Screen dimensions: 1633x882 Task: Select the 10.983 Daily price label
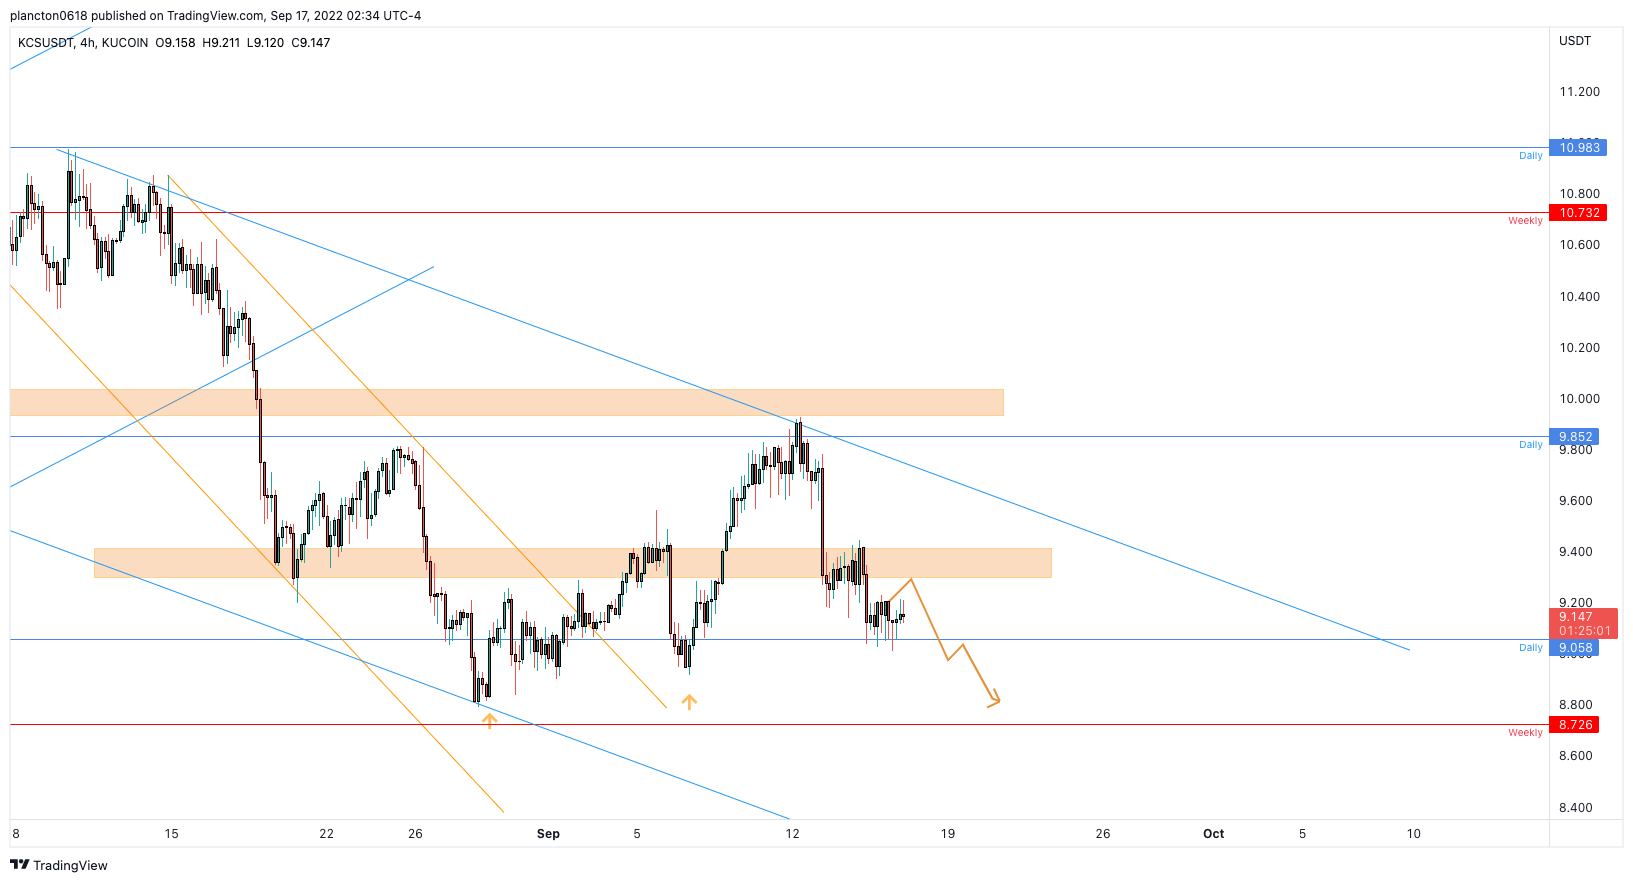coord(1578,148)
